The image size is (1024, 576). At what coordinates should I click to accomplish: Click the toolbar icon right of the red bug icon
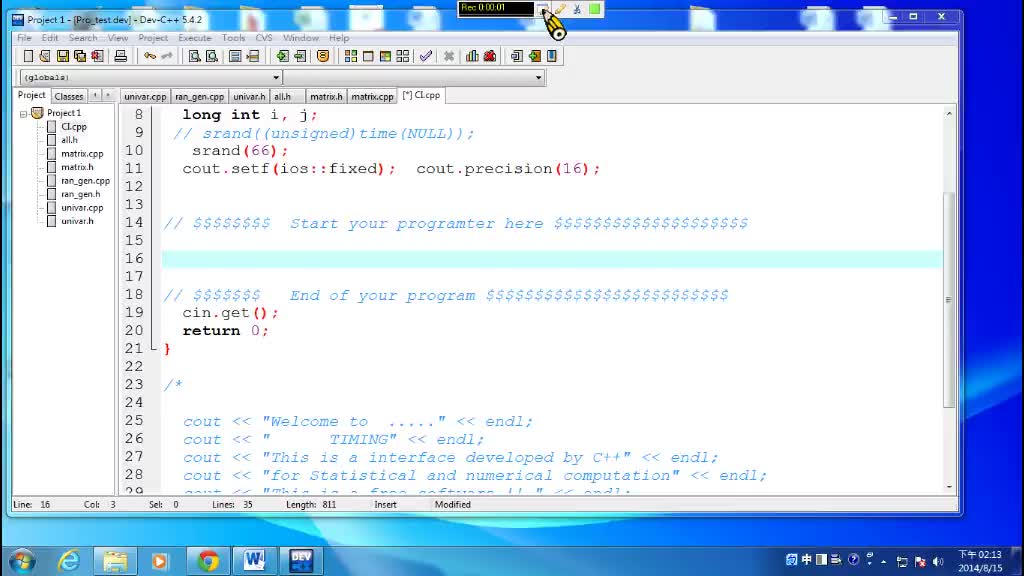click(x=517, y=56)
